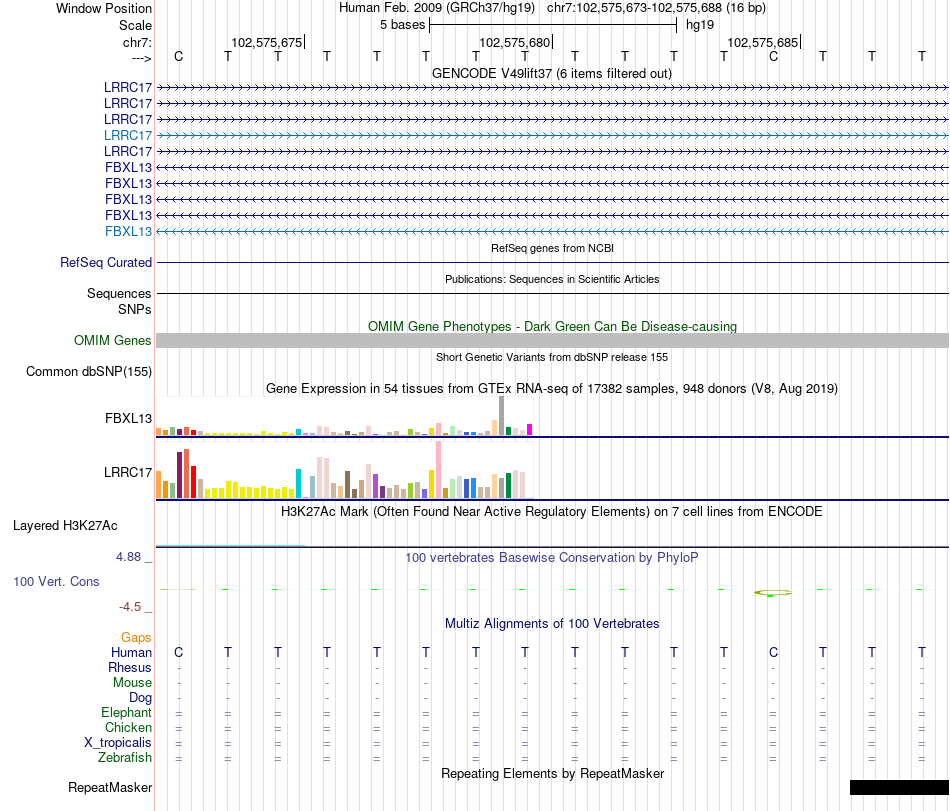Click the Layered H3K27Ac track label
This screenshot has height=811, width=950.
pyautogui.click(x=65, y=525)
